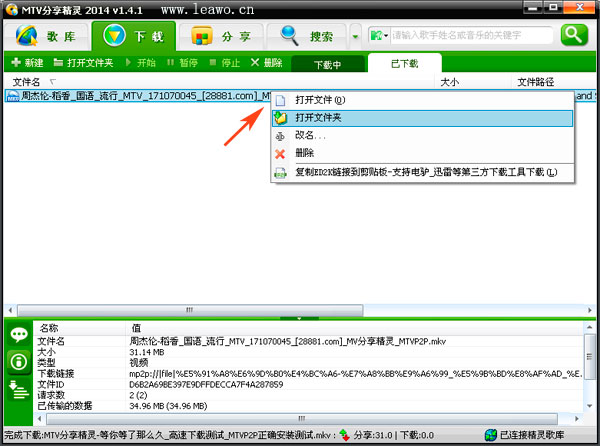Click the file icon beside 打开文件 (O)
This screenshot has width=600, height=446.
click(x=280, y=101)
